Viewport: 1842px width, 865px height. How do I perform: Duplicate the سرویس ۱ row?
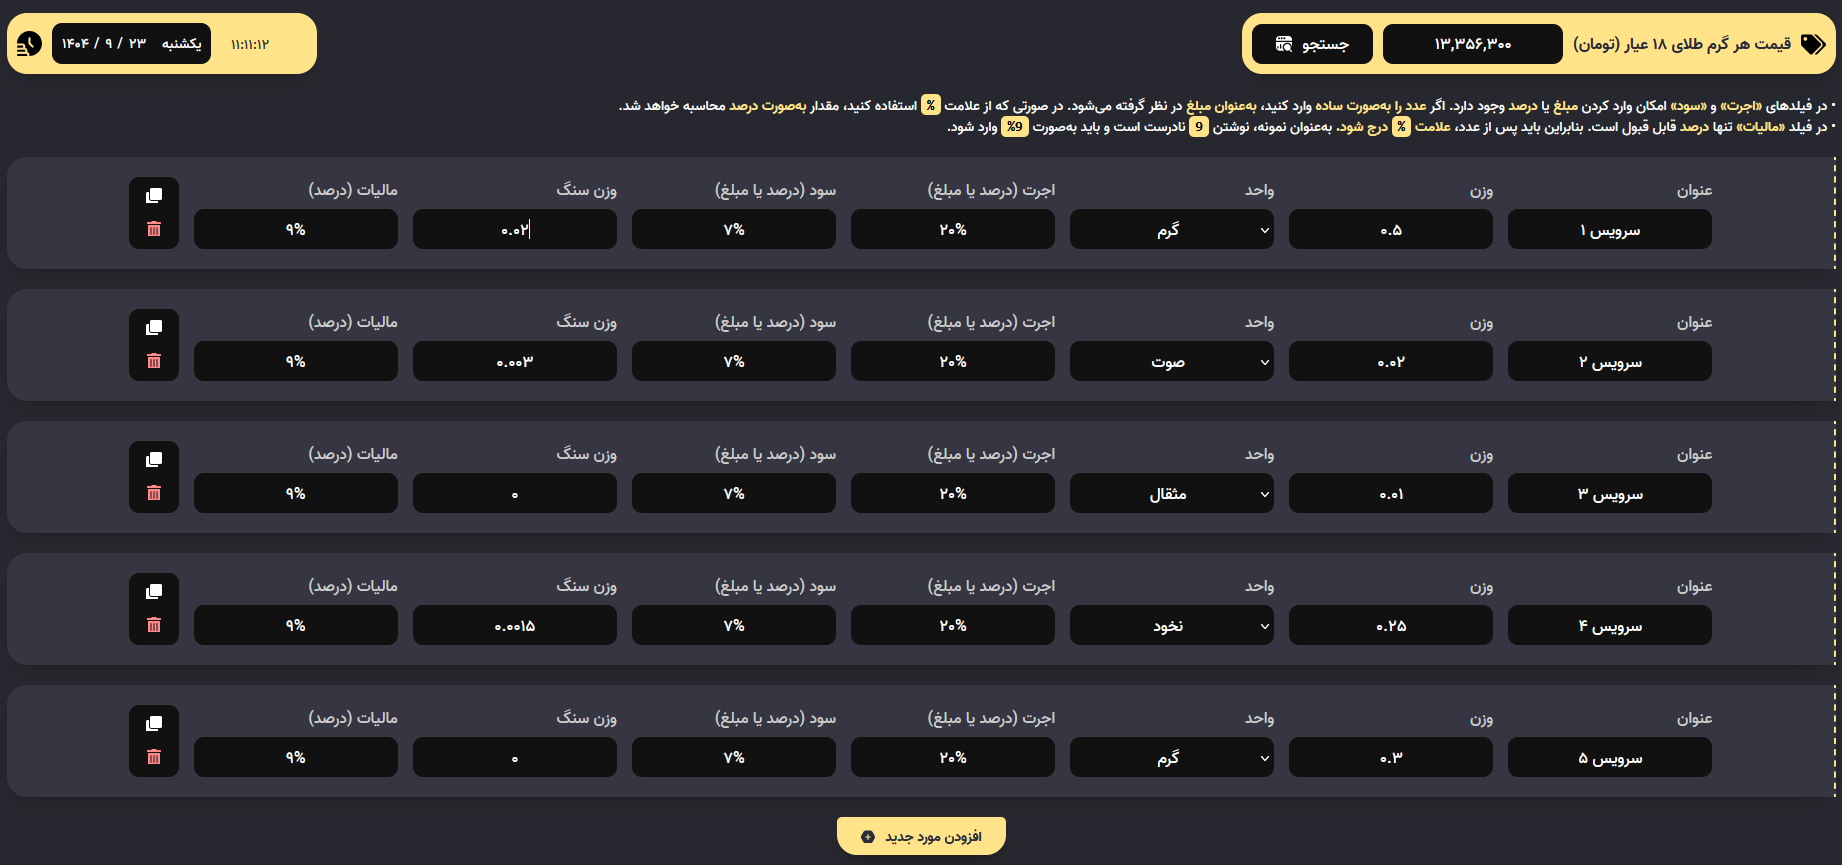154,196
